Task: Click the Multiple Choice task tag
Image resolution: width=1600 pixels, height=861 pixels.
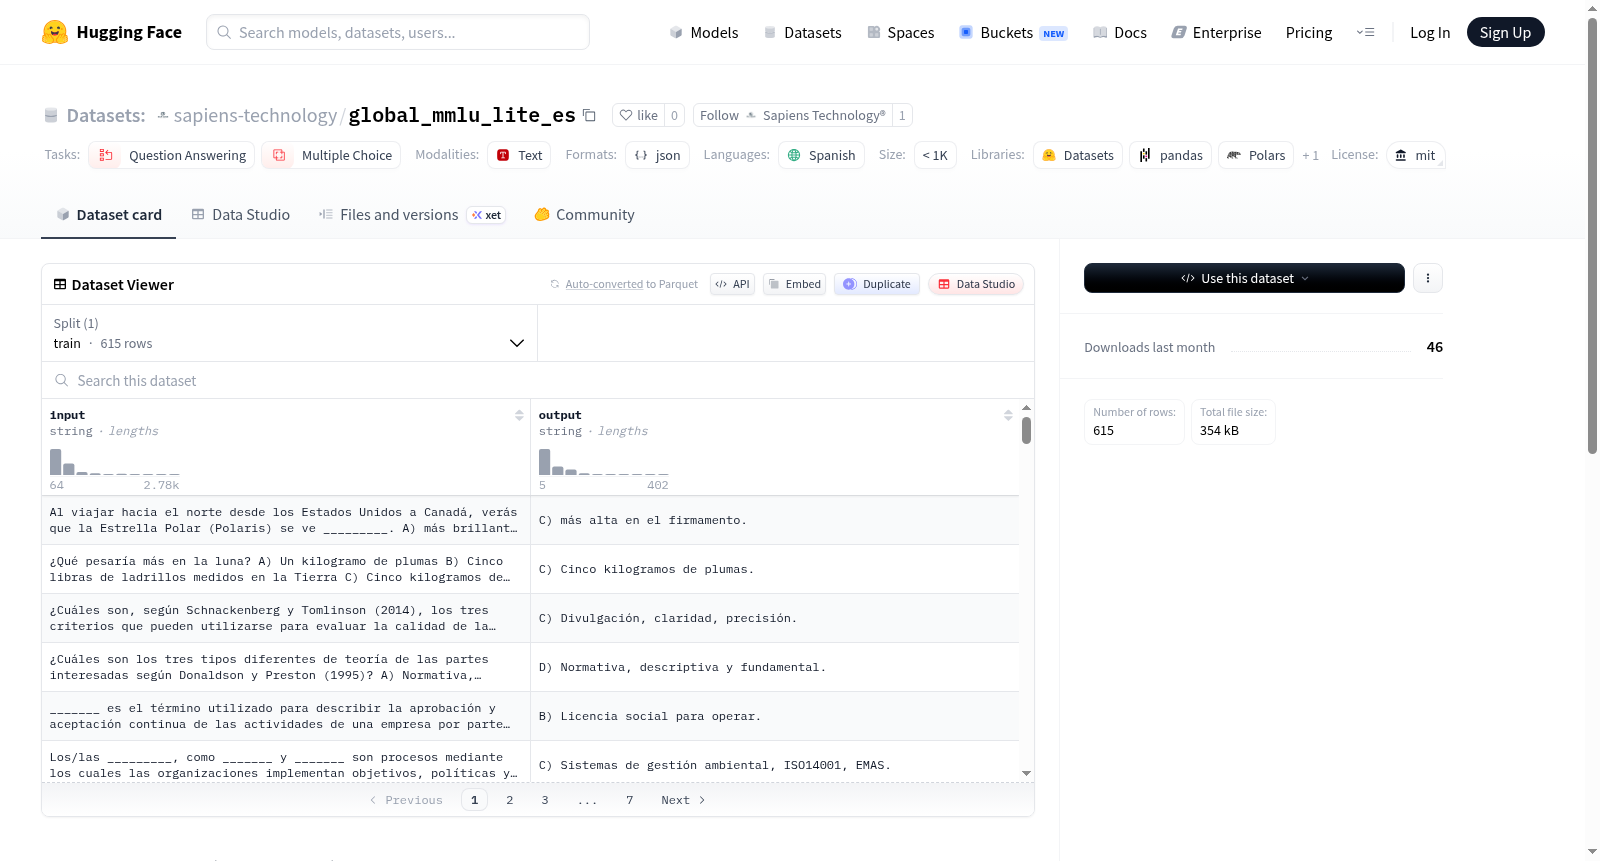Action: point(331,155)
